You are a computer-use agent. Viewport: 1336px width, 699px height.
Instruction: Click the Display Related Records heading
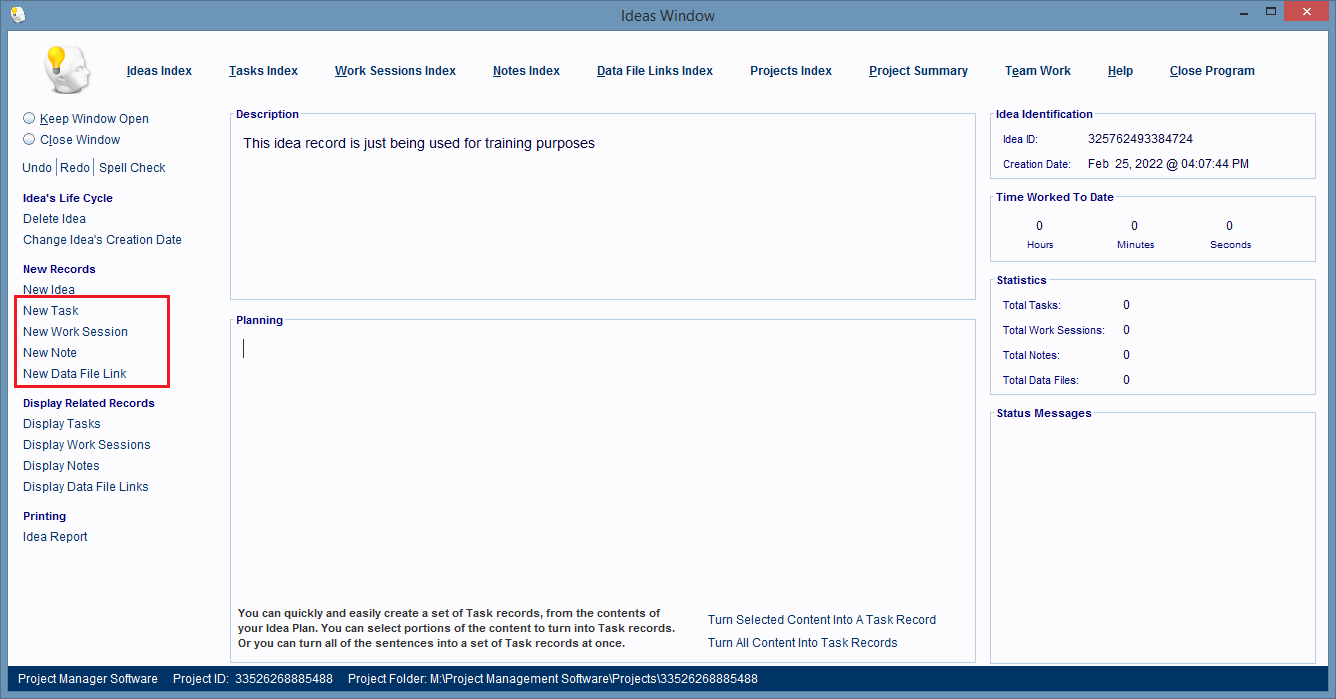tap(89, 403)
